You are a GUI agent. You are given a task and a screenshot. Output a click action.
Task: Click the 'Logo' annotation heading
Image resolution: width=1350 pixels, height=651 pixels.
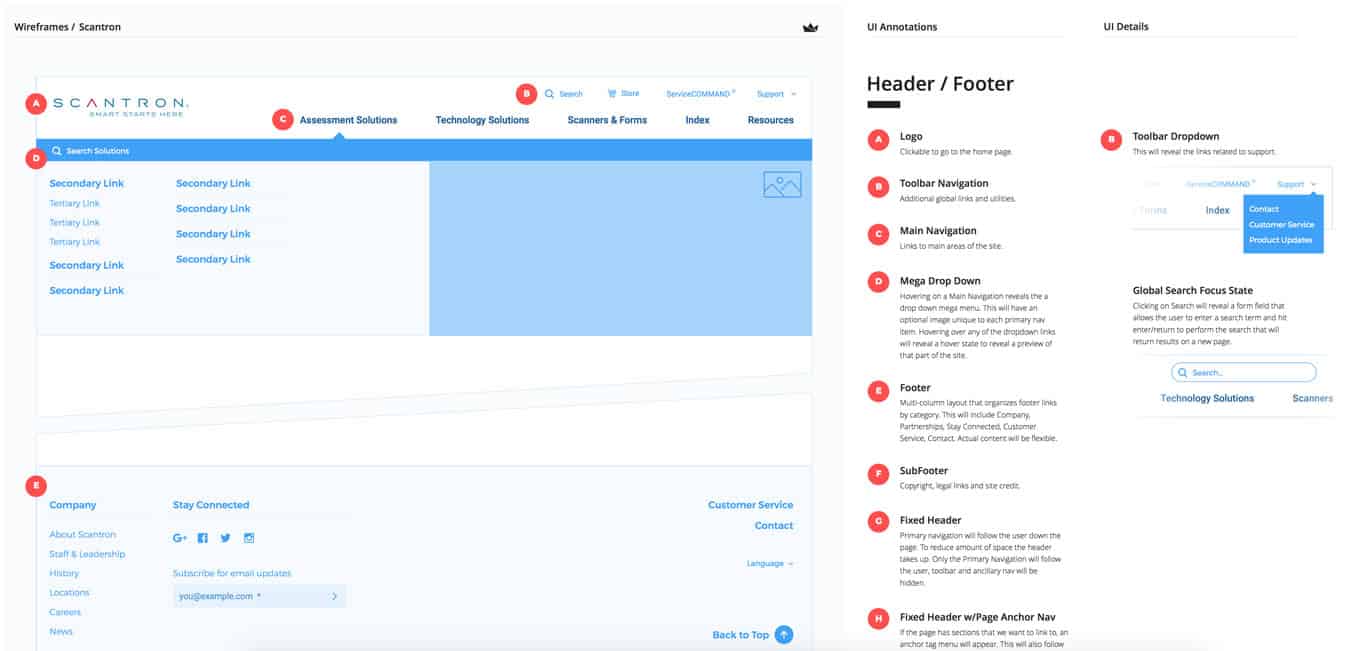pyautogui.click(x=911, y=136)
